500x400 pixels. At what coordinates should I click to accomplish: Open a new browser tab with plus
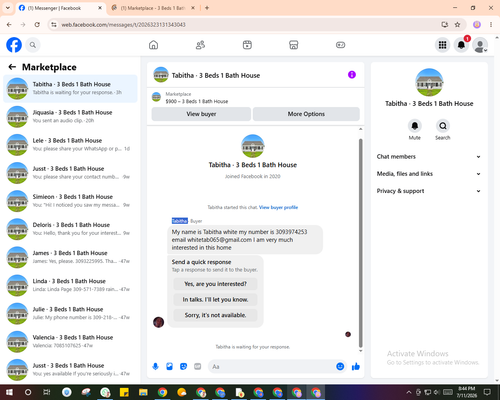pyautogui.click(x=207, y=8)
